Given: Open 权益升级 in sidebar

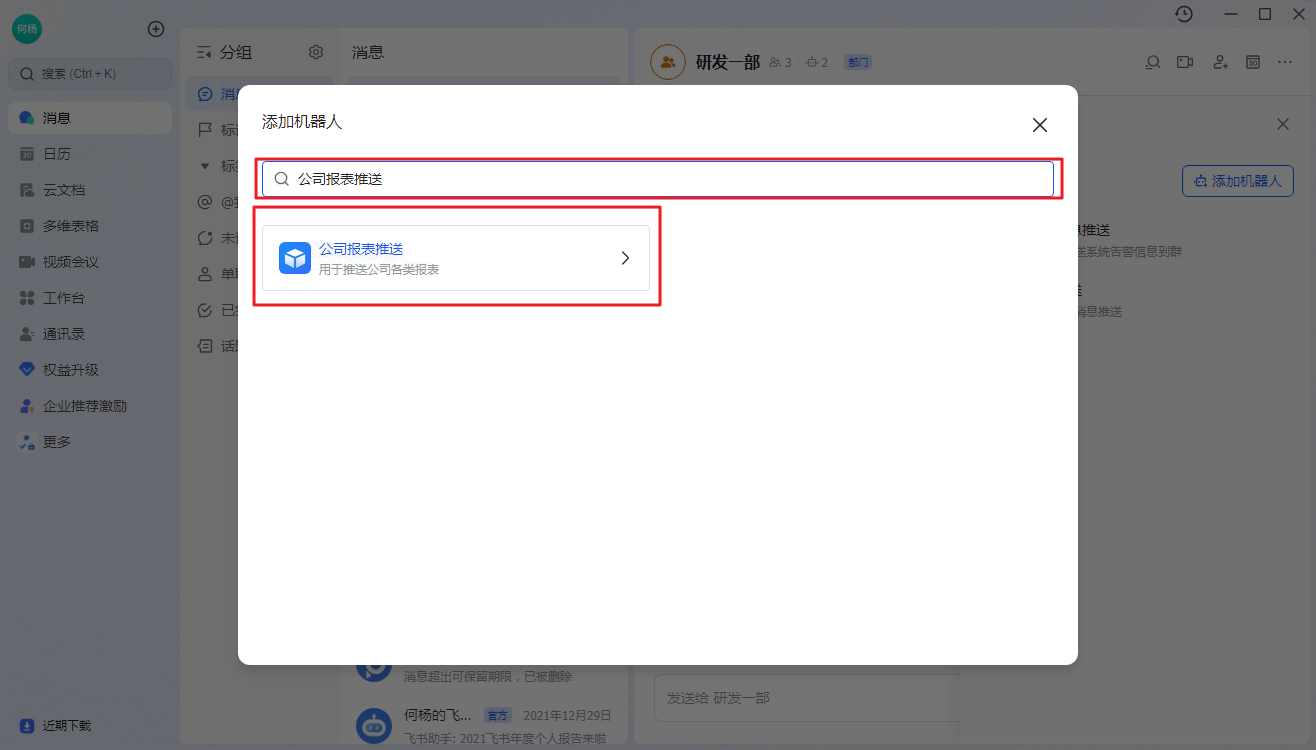Looking at the screenshot, I should click(x=70, y=370).
